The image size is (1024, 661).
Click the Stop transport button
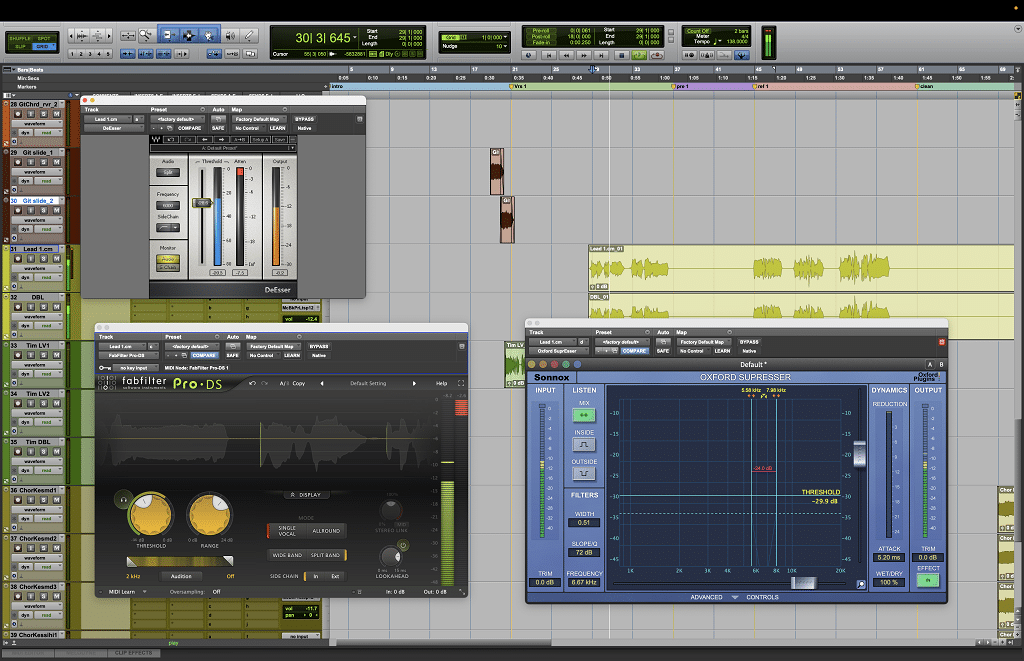click(622, 56)
